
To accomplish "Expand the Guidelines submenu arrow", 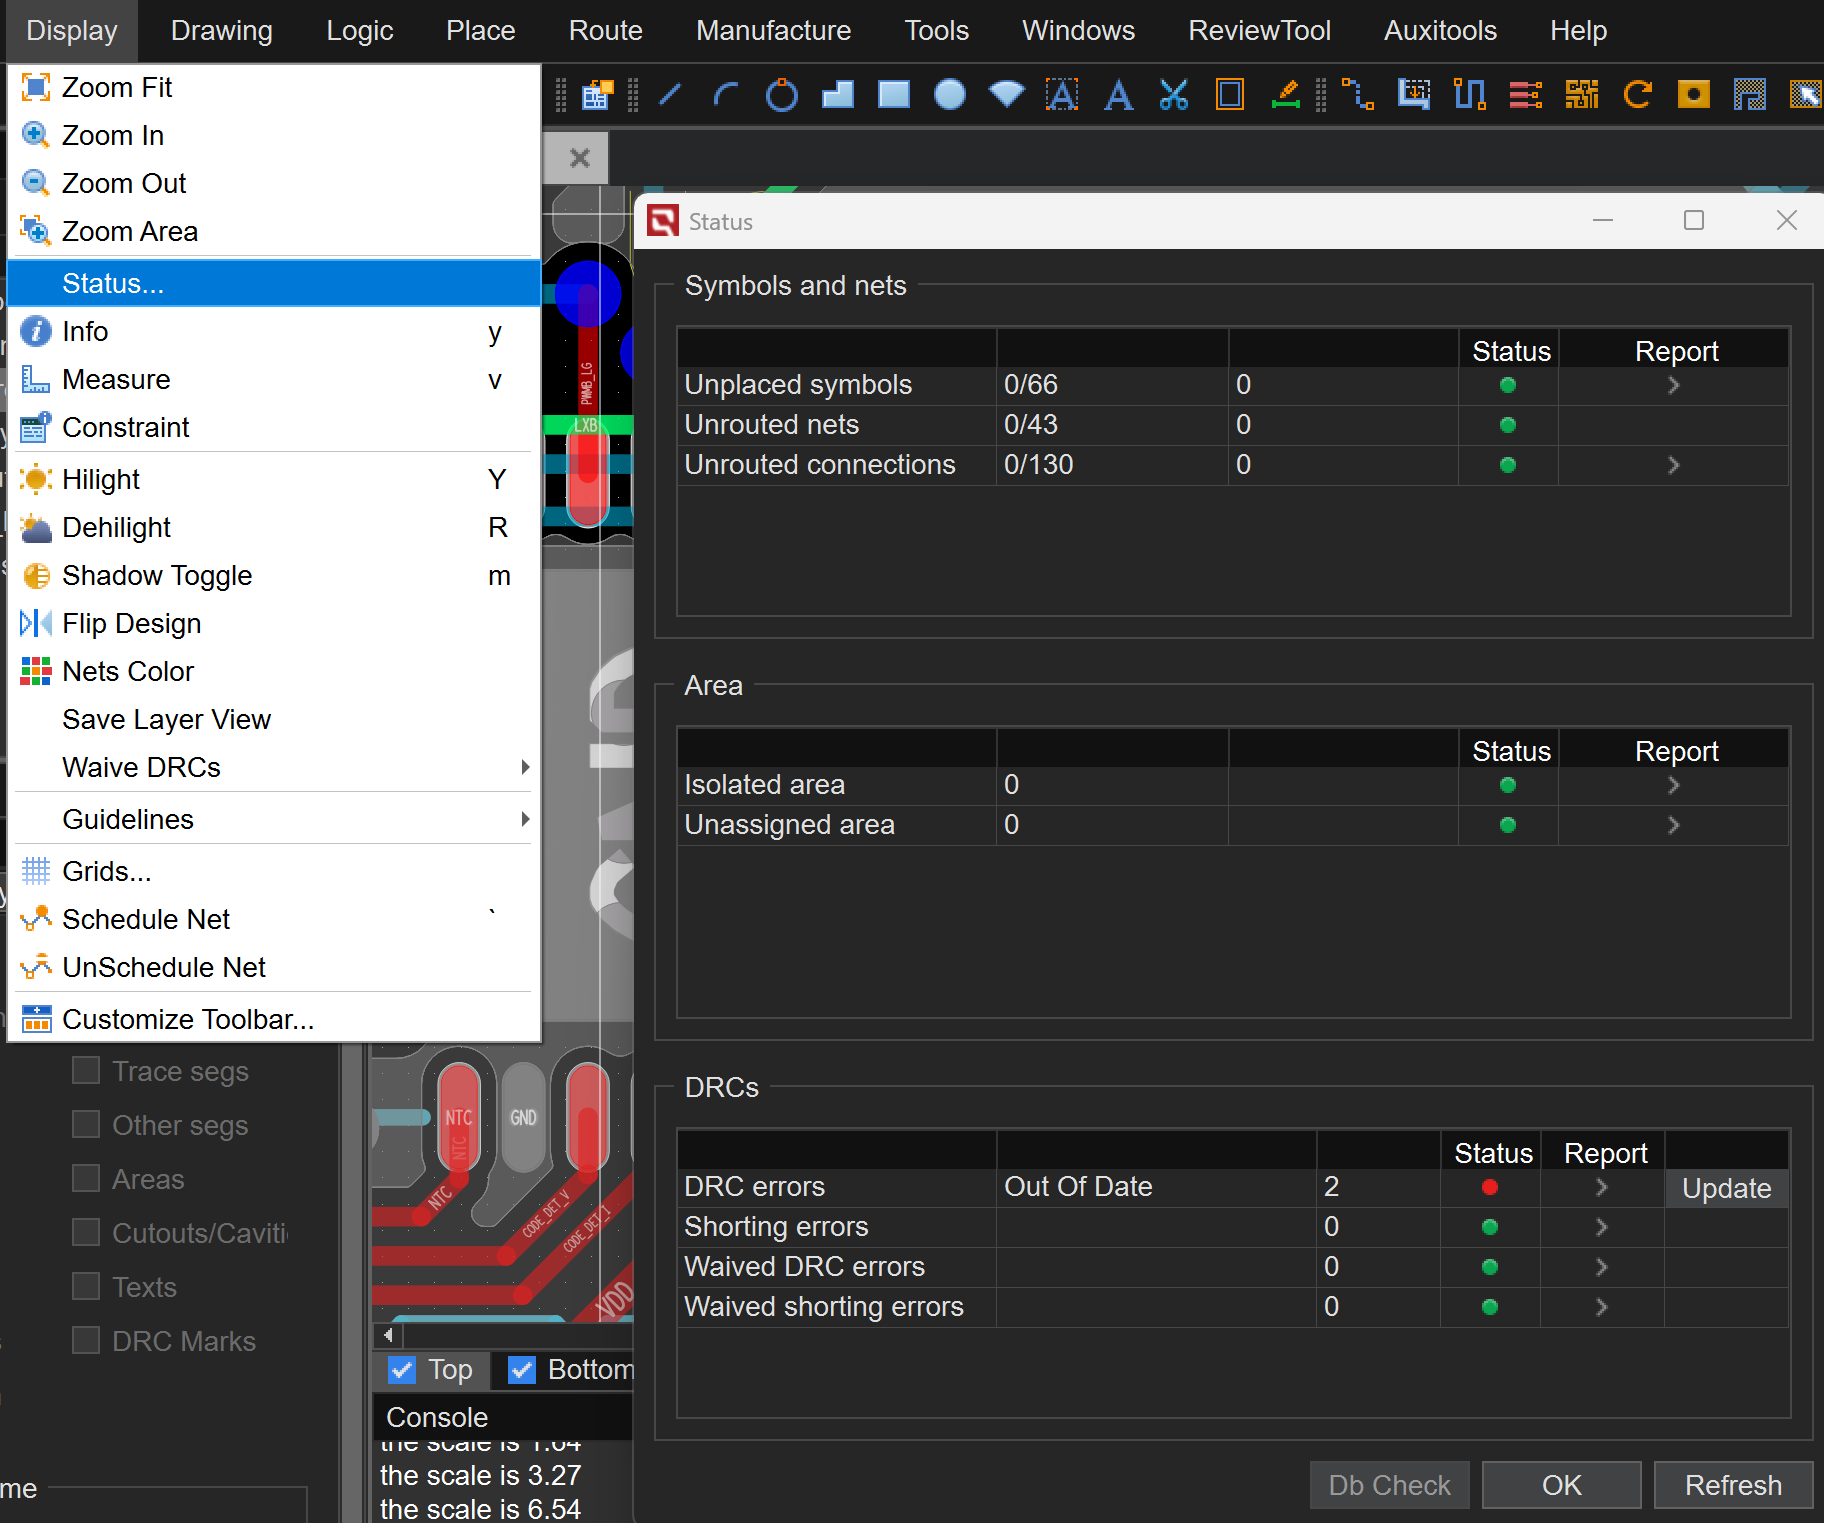I will point(525,819).
